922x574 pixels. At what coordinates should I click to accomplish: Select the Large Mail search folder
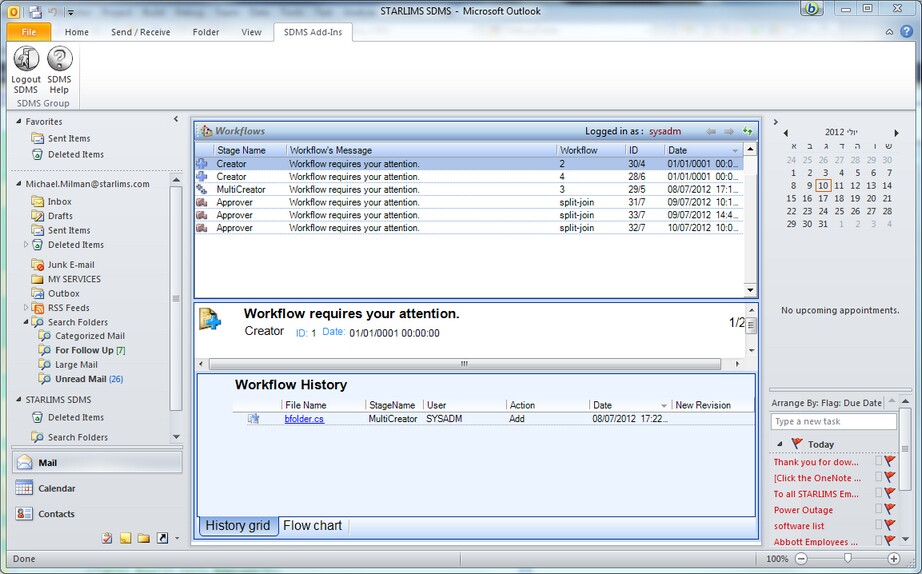76,365
